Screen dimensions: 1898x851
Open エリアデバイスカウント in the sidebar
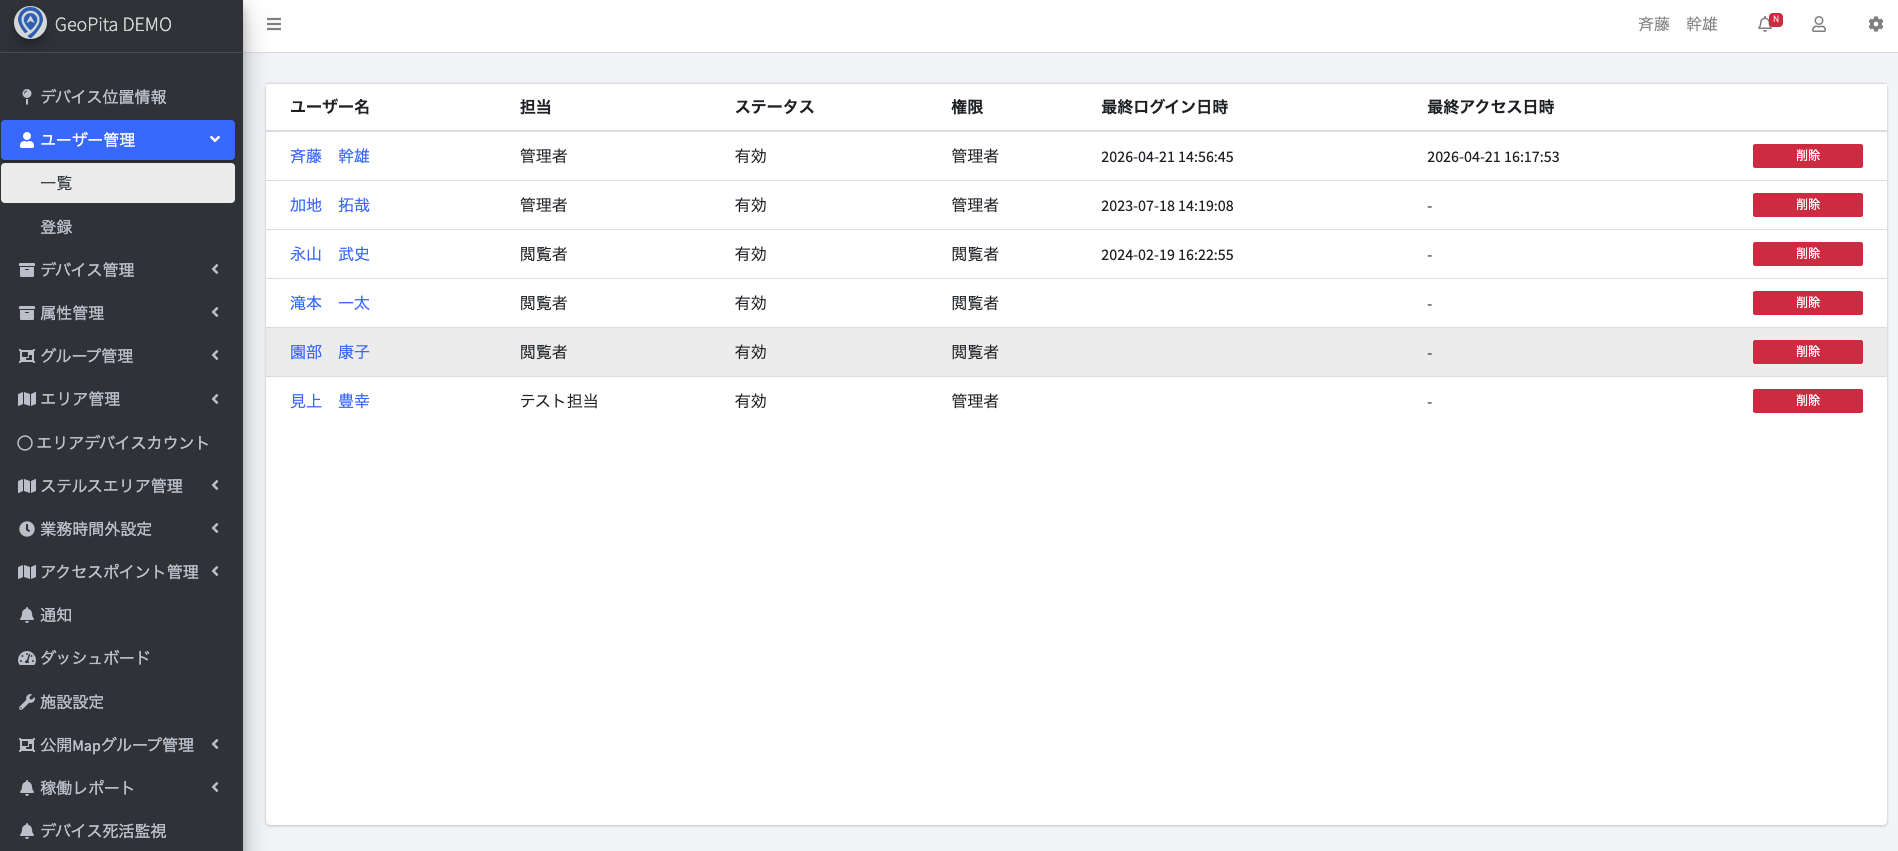pyautogui.click(x=122, y=443)
